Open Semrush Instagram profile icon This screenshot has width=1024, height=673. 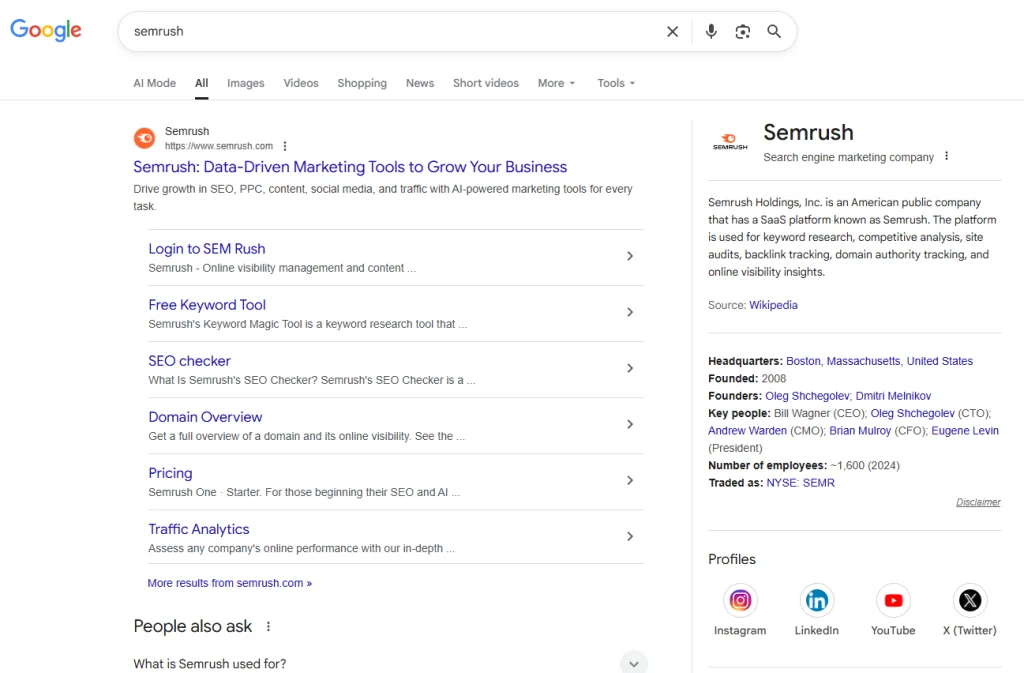click(x=740, y=601)
